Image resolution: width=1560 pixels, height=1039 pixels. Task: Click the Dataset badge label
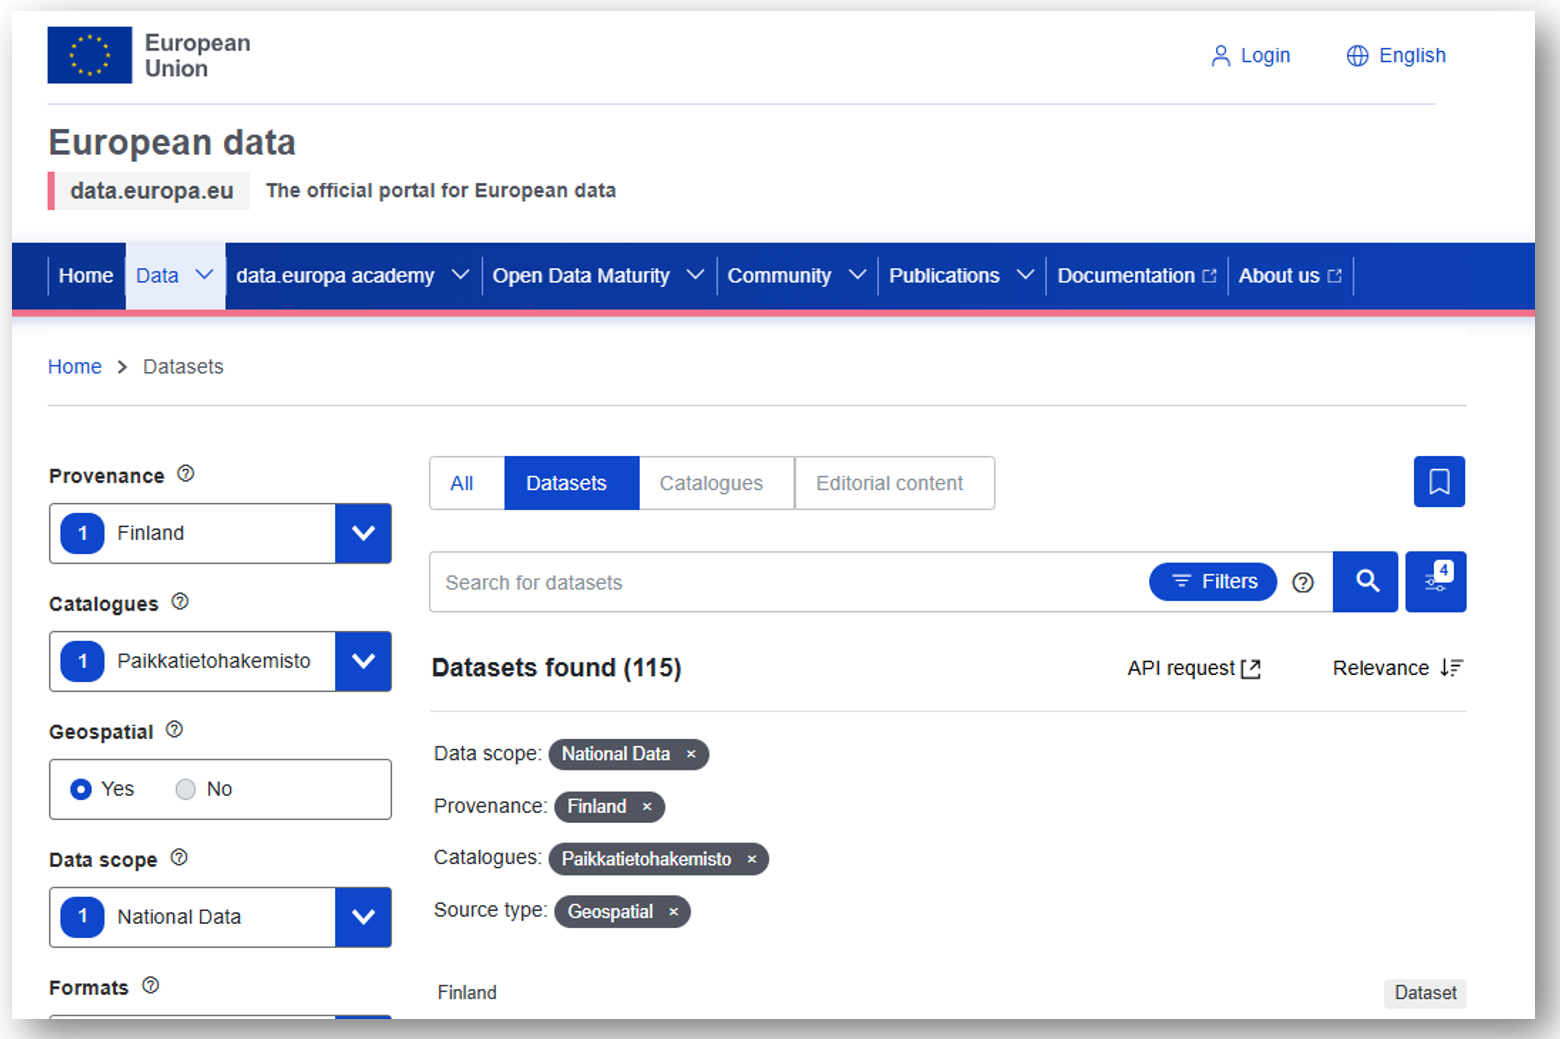click(x=1425, y=993)
